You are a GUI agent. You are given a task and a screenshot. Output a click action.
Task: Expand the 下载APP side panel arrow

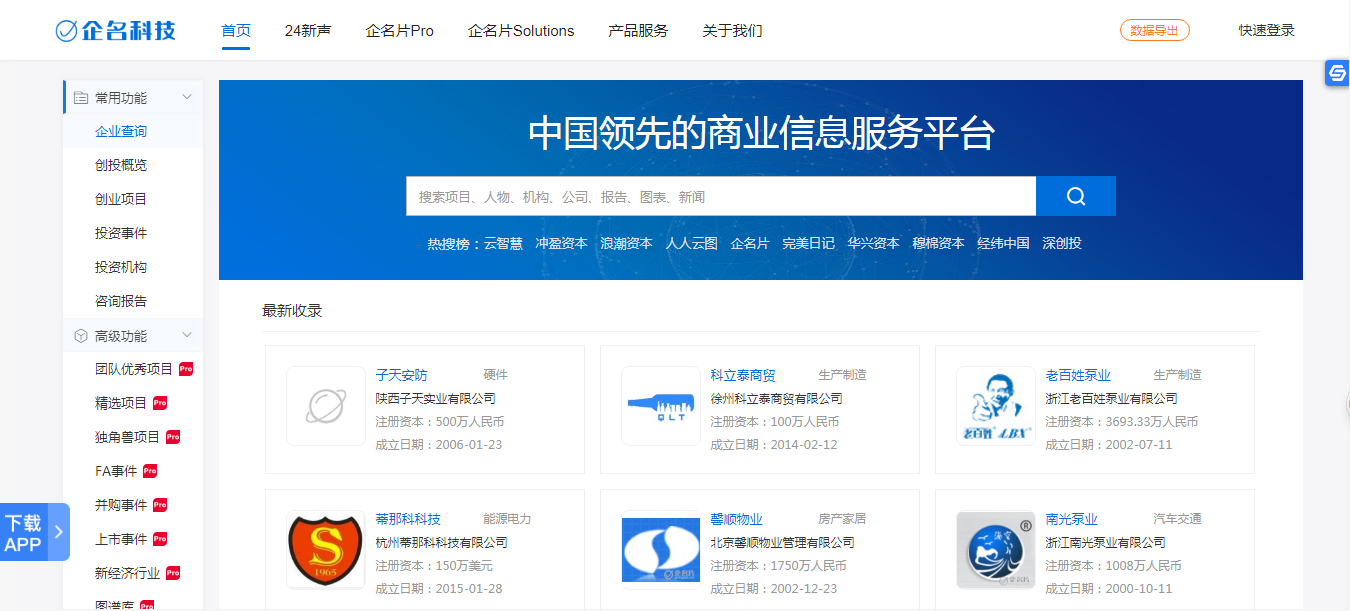[59, 532]
